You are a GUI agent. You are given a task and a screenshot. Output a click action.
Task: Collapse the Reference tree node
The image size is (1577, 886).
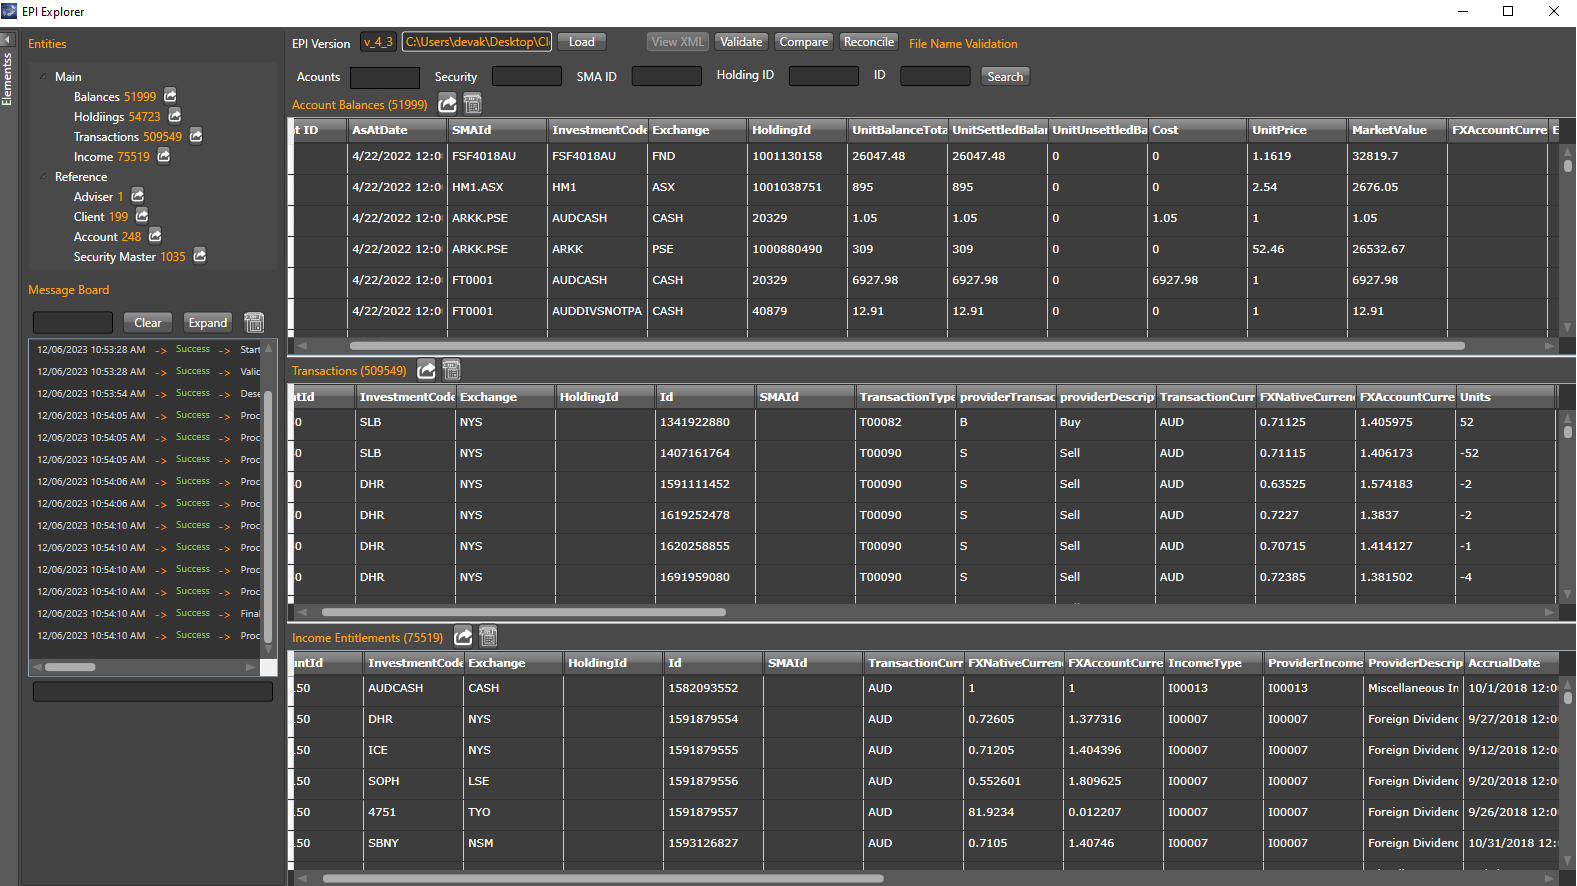[43, 177]
